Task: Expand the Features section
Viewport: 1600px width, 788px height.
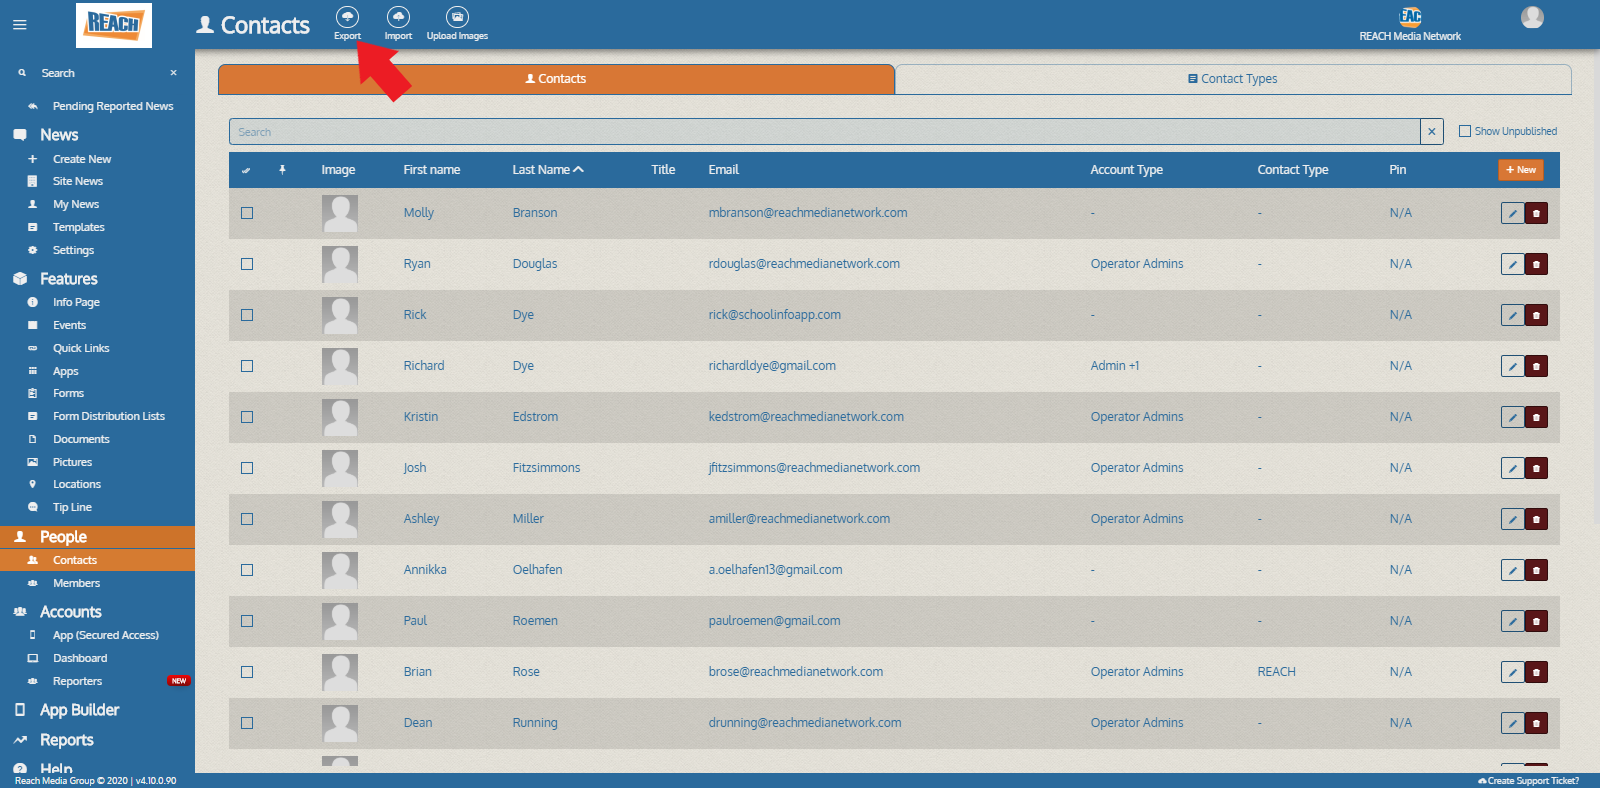Action: 69,279
